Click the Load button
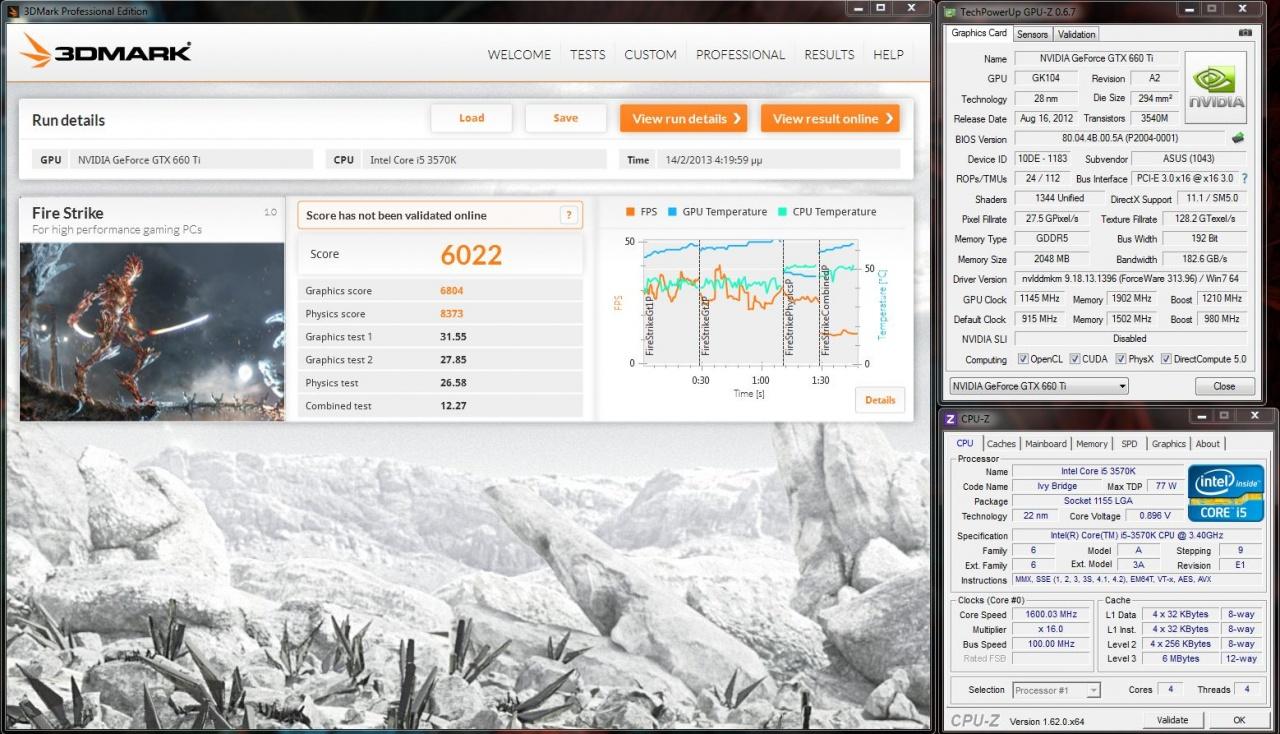This screenshot has height=734, width=1280. pos(471,118)
